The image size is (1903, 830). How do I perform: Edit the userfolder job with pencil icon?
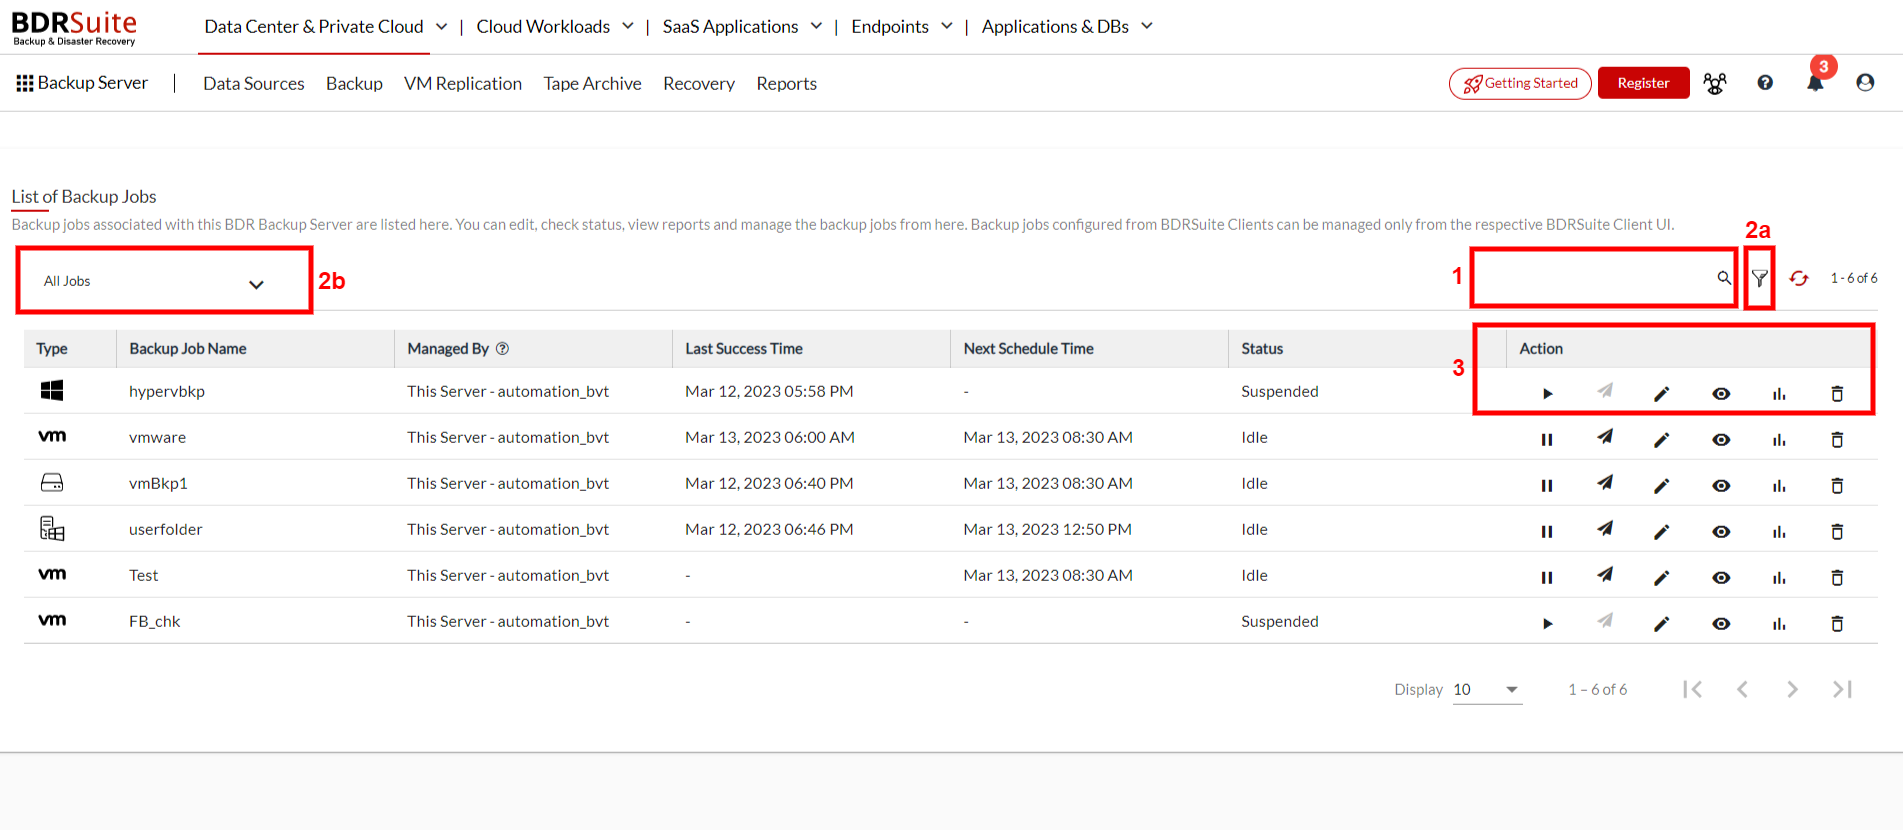pos(1661,532)
